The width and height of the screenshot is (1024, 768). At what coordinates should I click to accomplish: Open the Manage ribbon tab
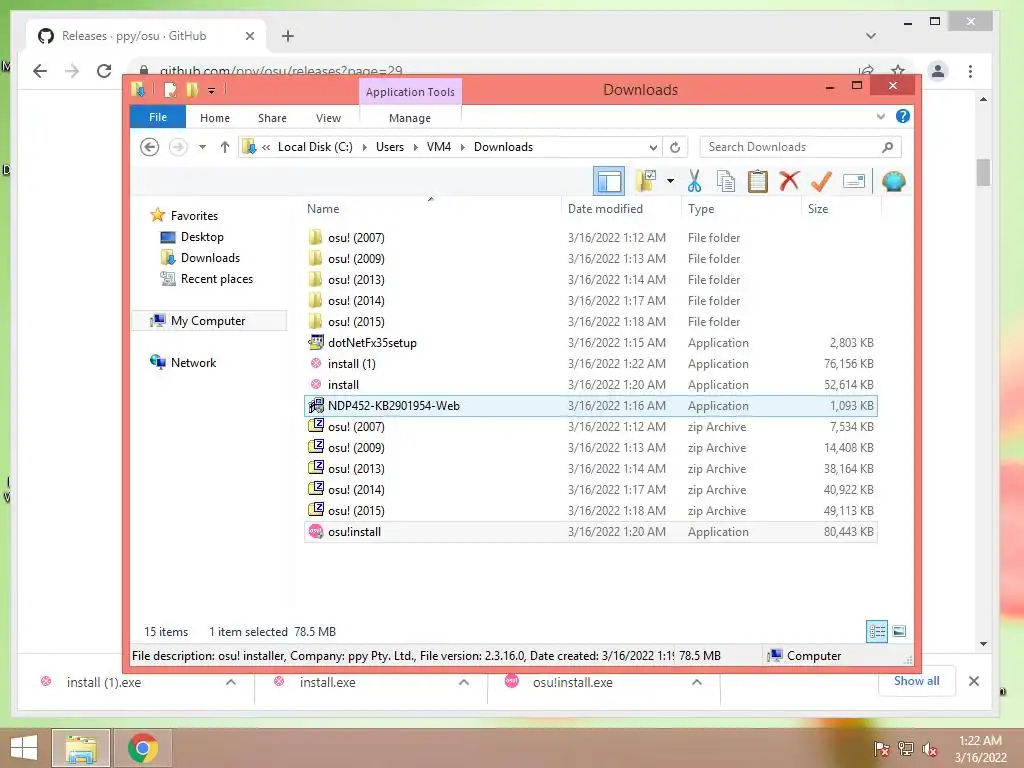[409, 118]
